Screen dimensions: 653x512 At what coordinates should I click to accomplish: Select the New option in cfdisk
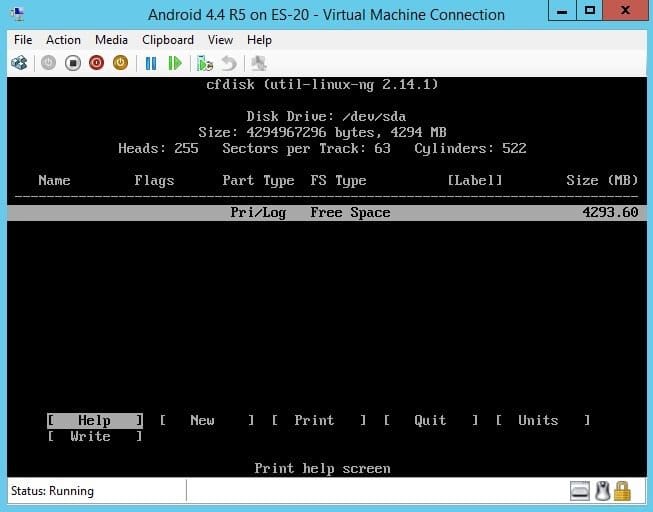pos(207,420)
